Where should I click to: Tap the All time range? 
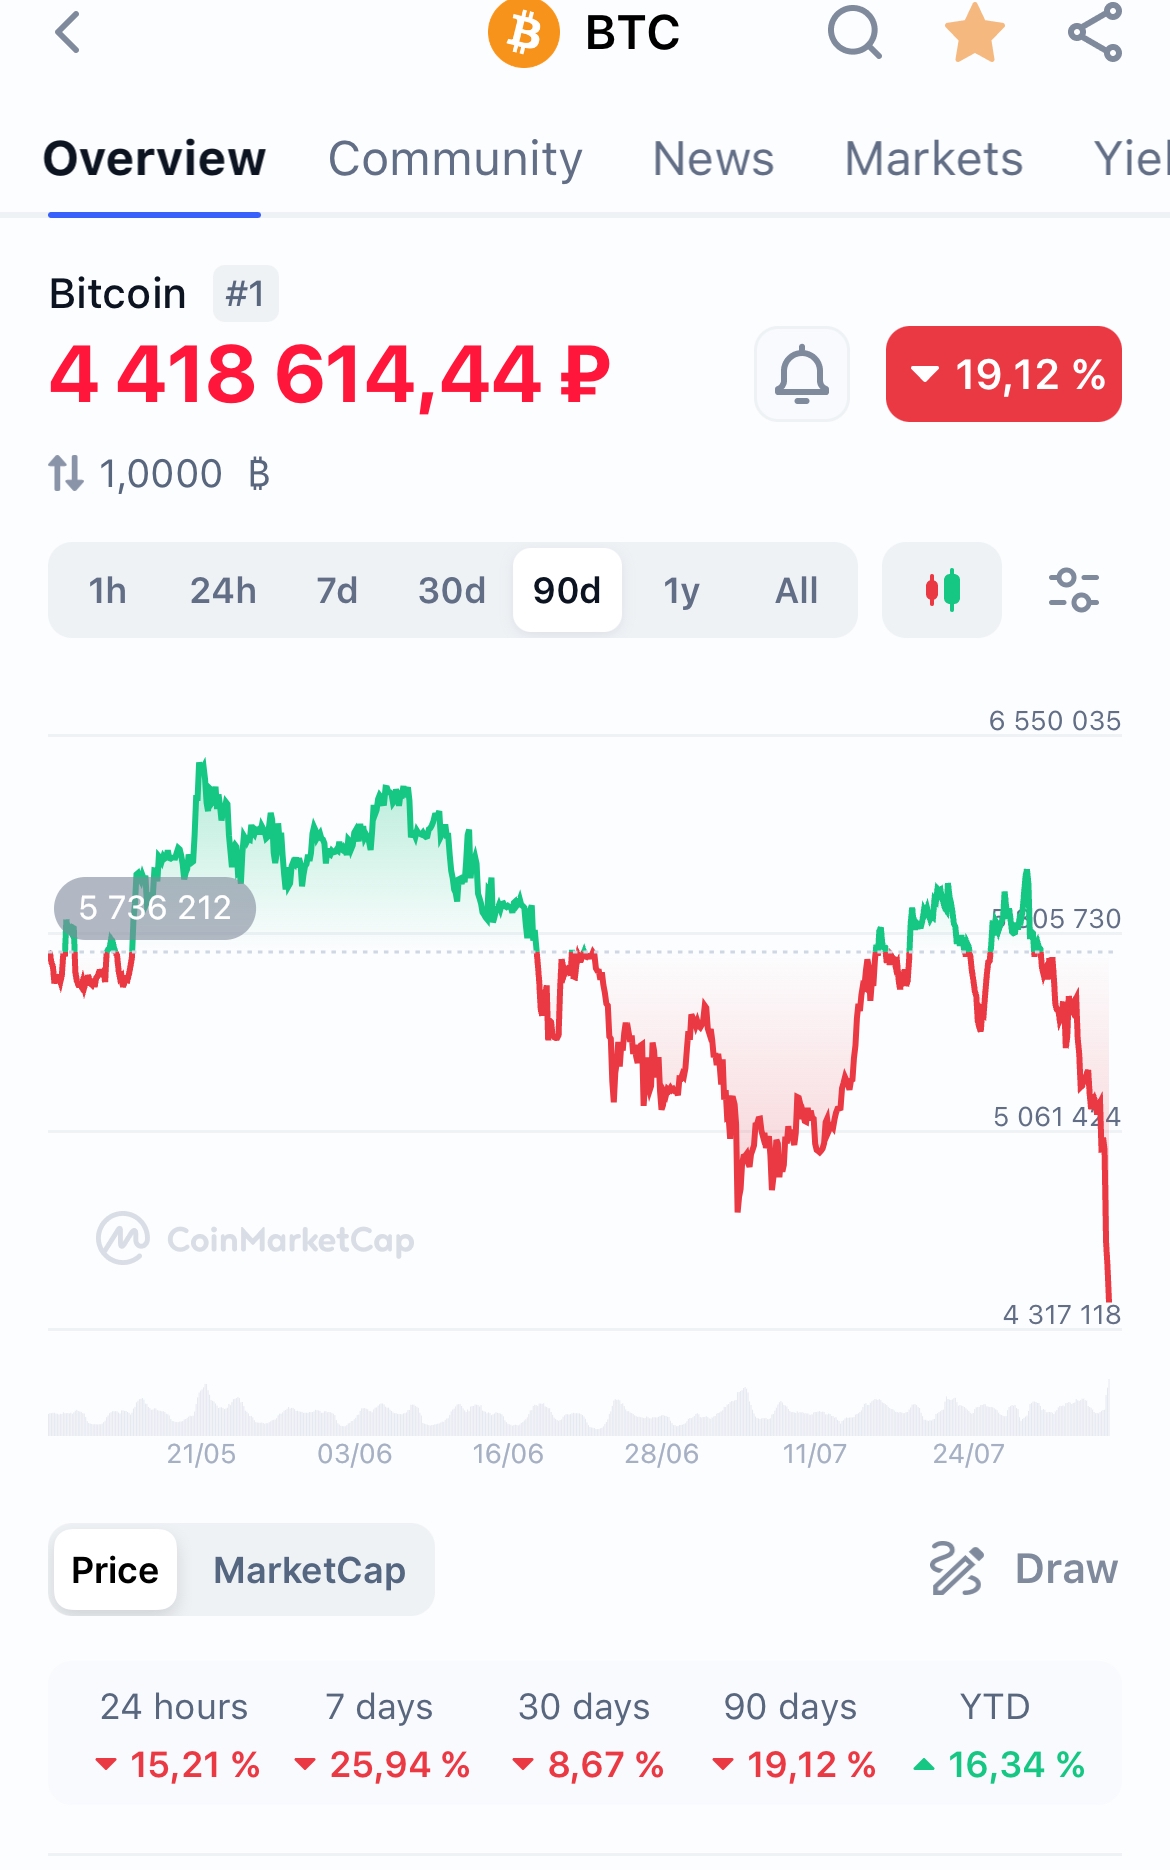[x=796, y=590]
